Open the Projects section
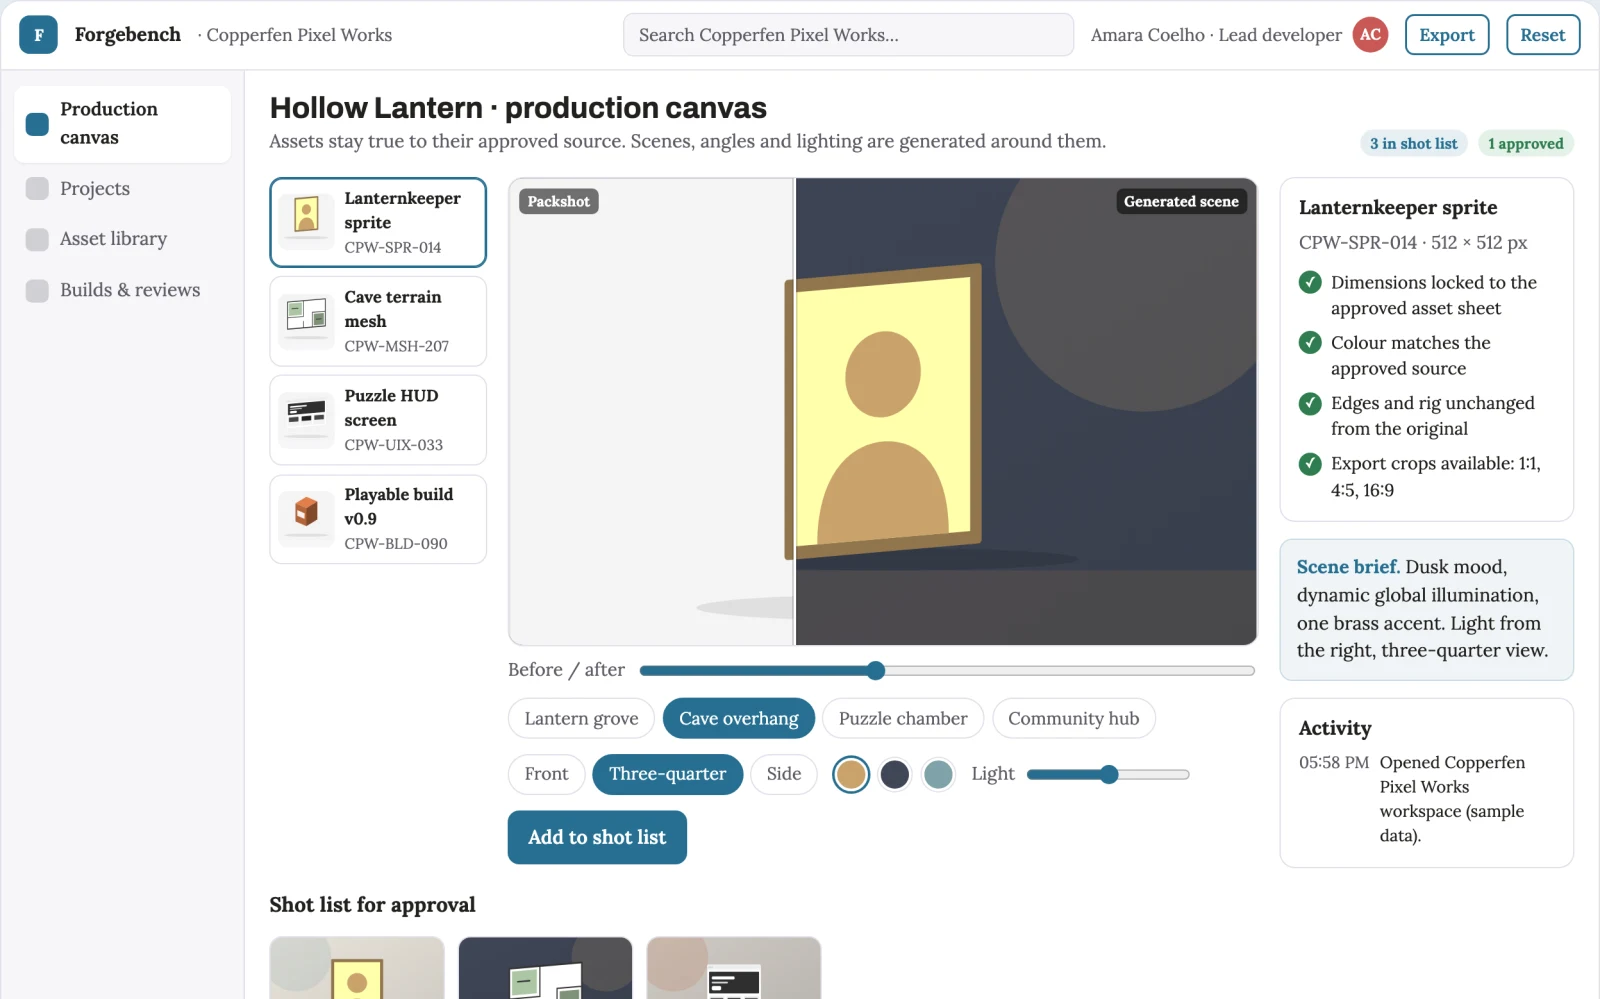Screen dimensions: 1600x999 [x=123, y=189]
